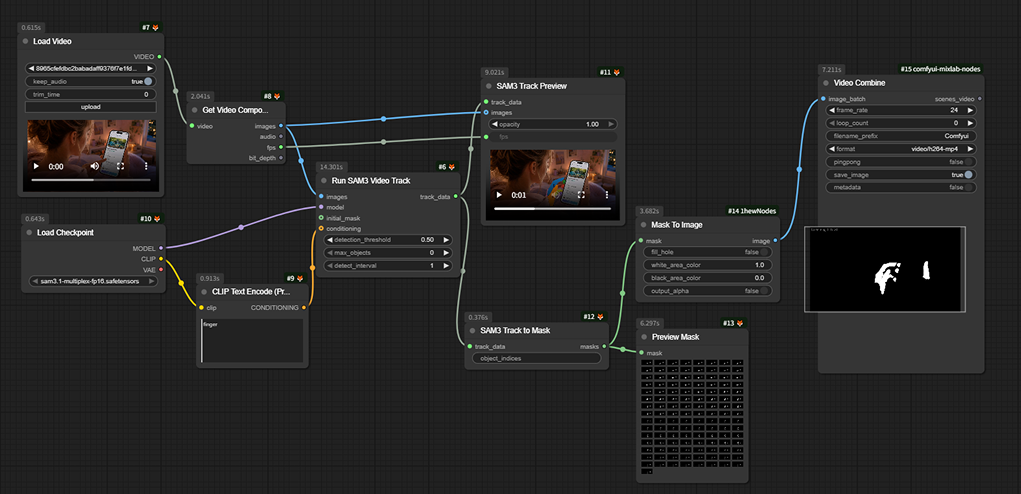This screenshot has width=1021, height=494.
Task: Open more options in the Load Video player
Action: point(146,166)
